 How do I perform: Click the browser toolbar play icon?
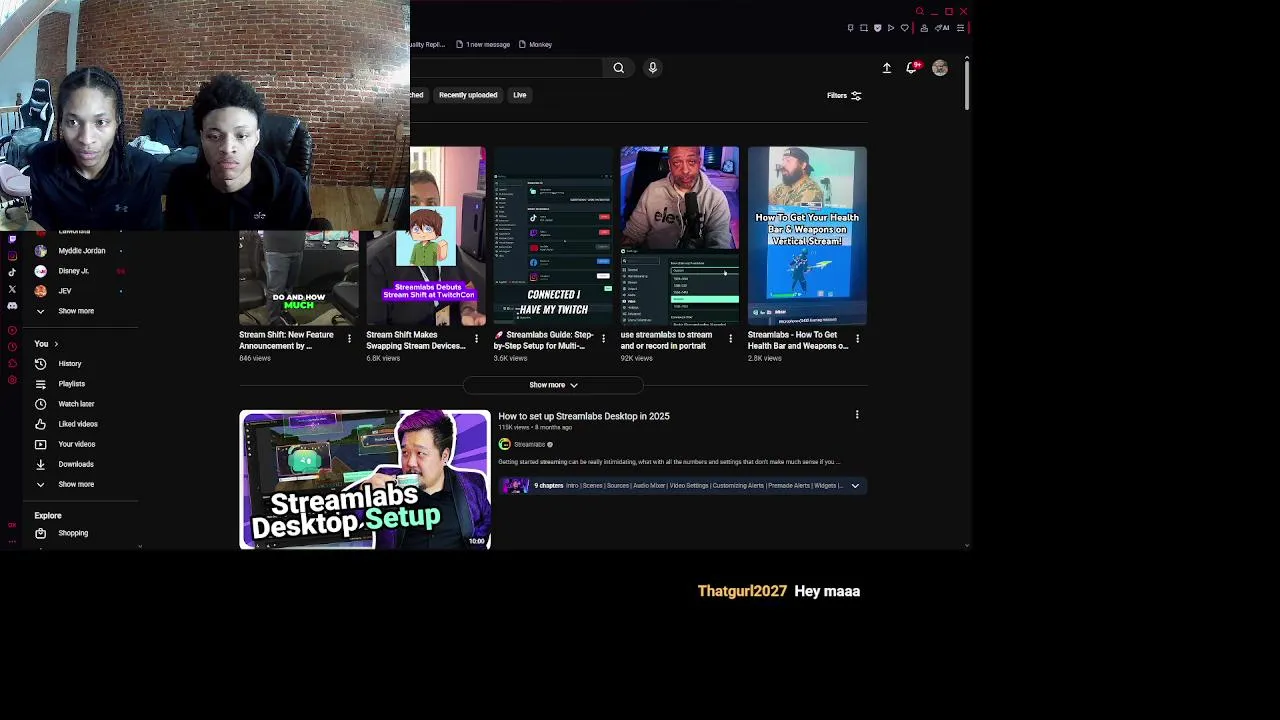[891, 27]
